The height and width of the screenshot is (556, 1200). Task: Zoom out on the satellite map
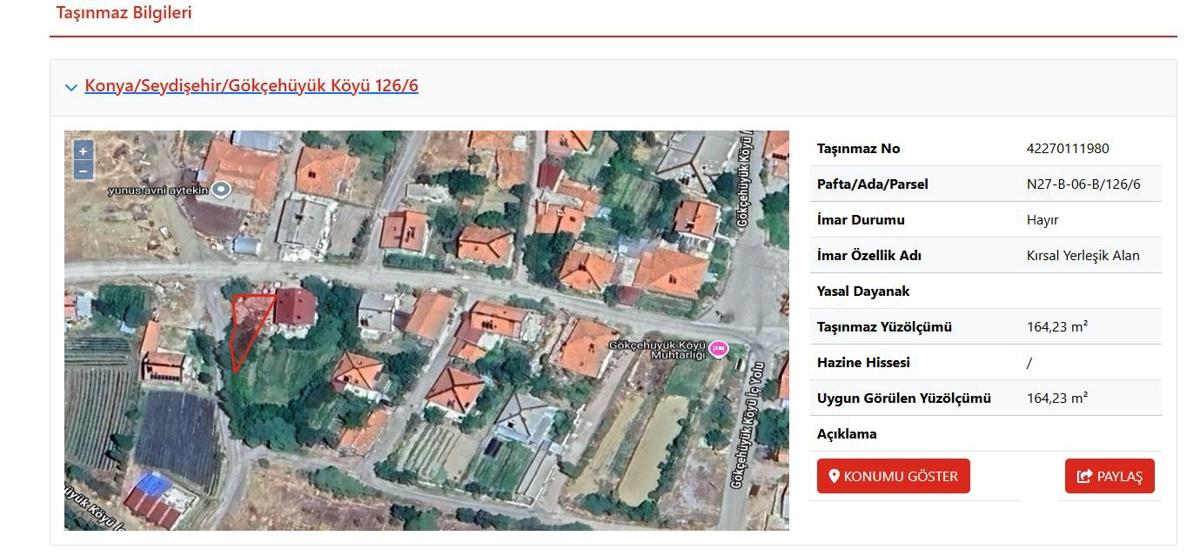[83, 170]
